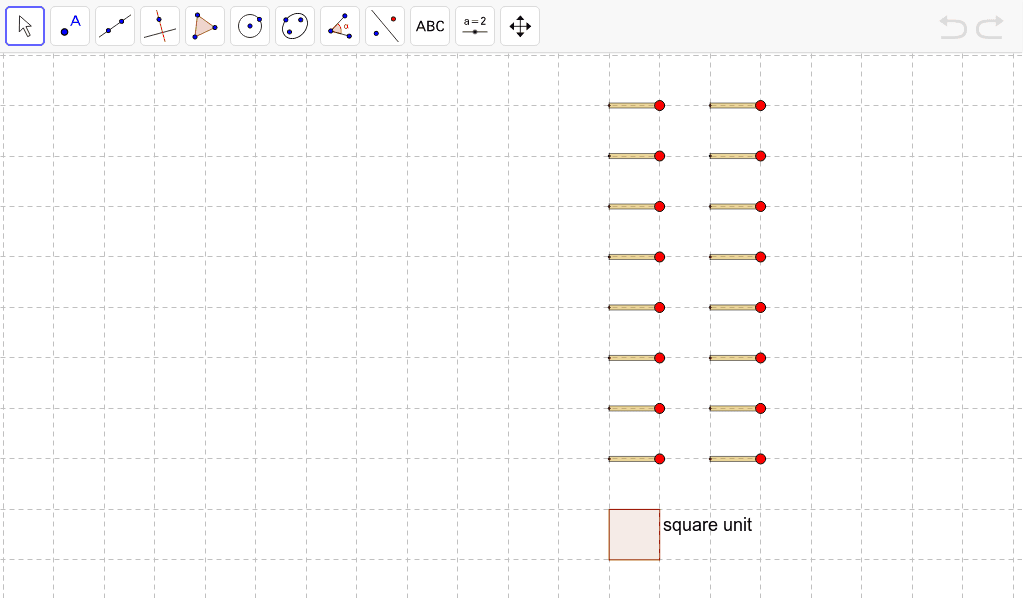Select fifth red point in left column

660,308
